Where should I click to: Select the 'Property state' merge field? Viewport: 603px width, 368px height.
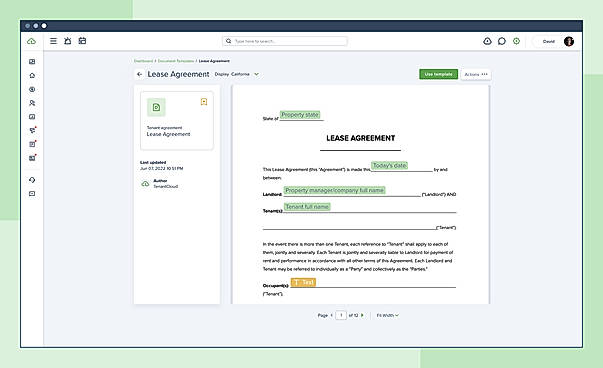pyautogui.click(x=300, y=115)
